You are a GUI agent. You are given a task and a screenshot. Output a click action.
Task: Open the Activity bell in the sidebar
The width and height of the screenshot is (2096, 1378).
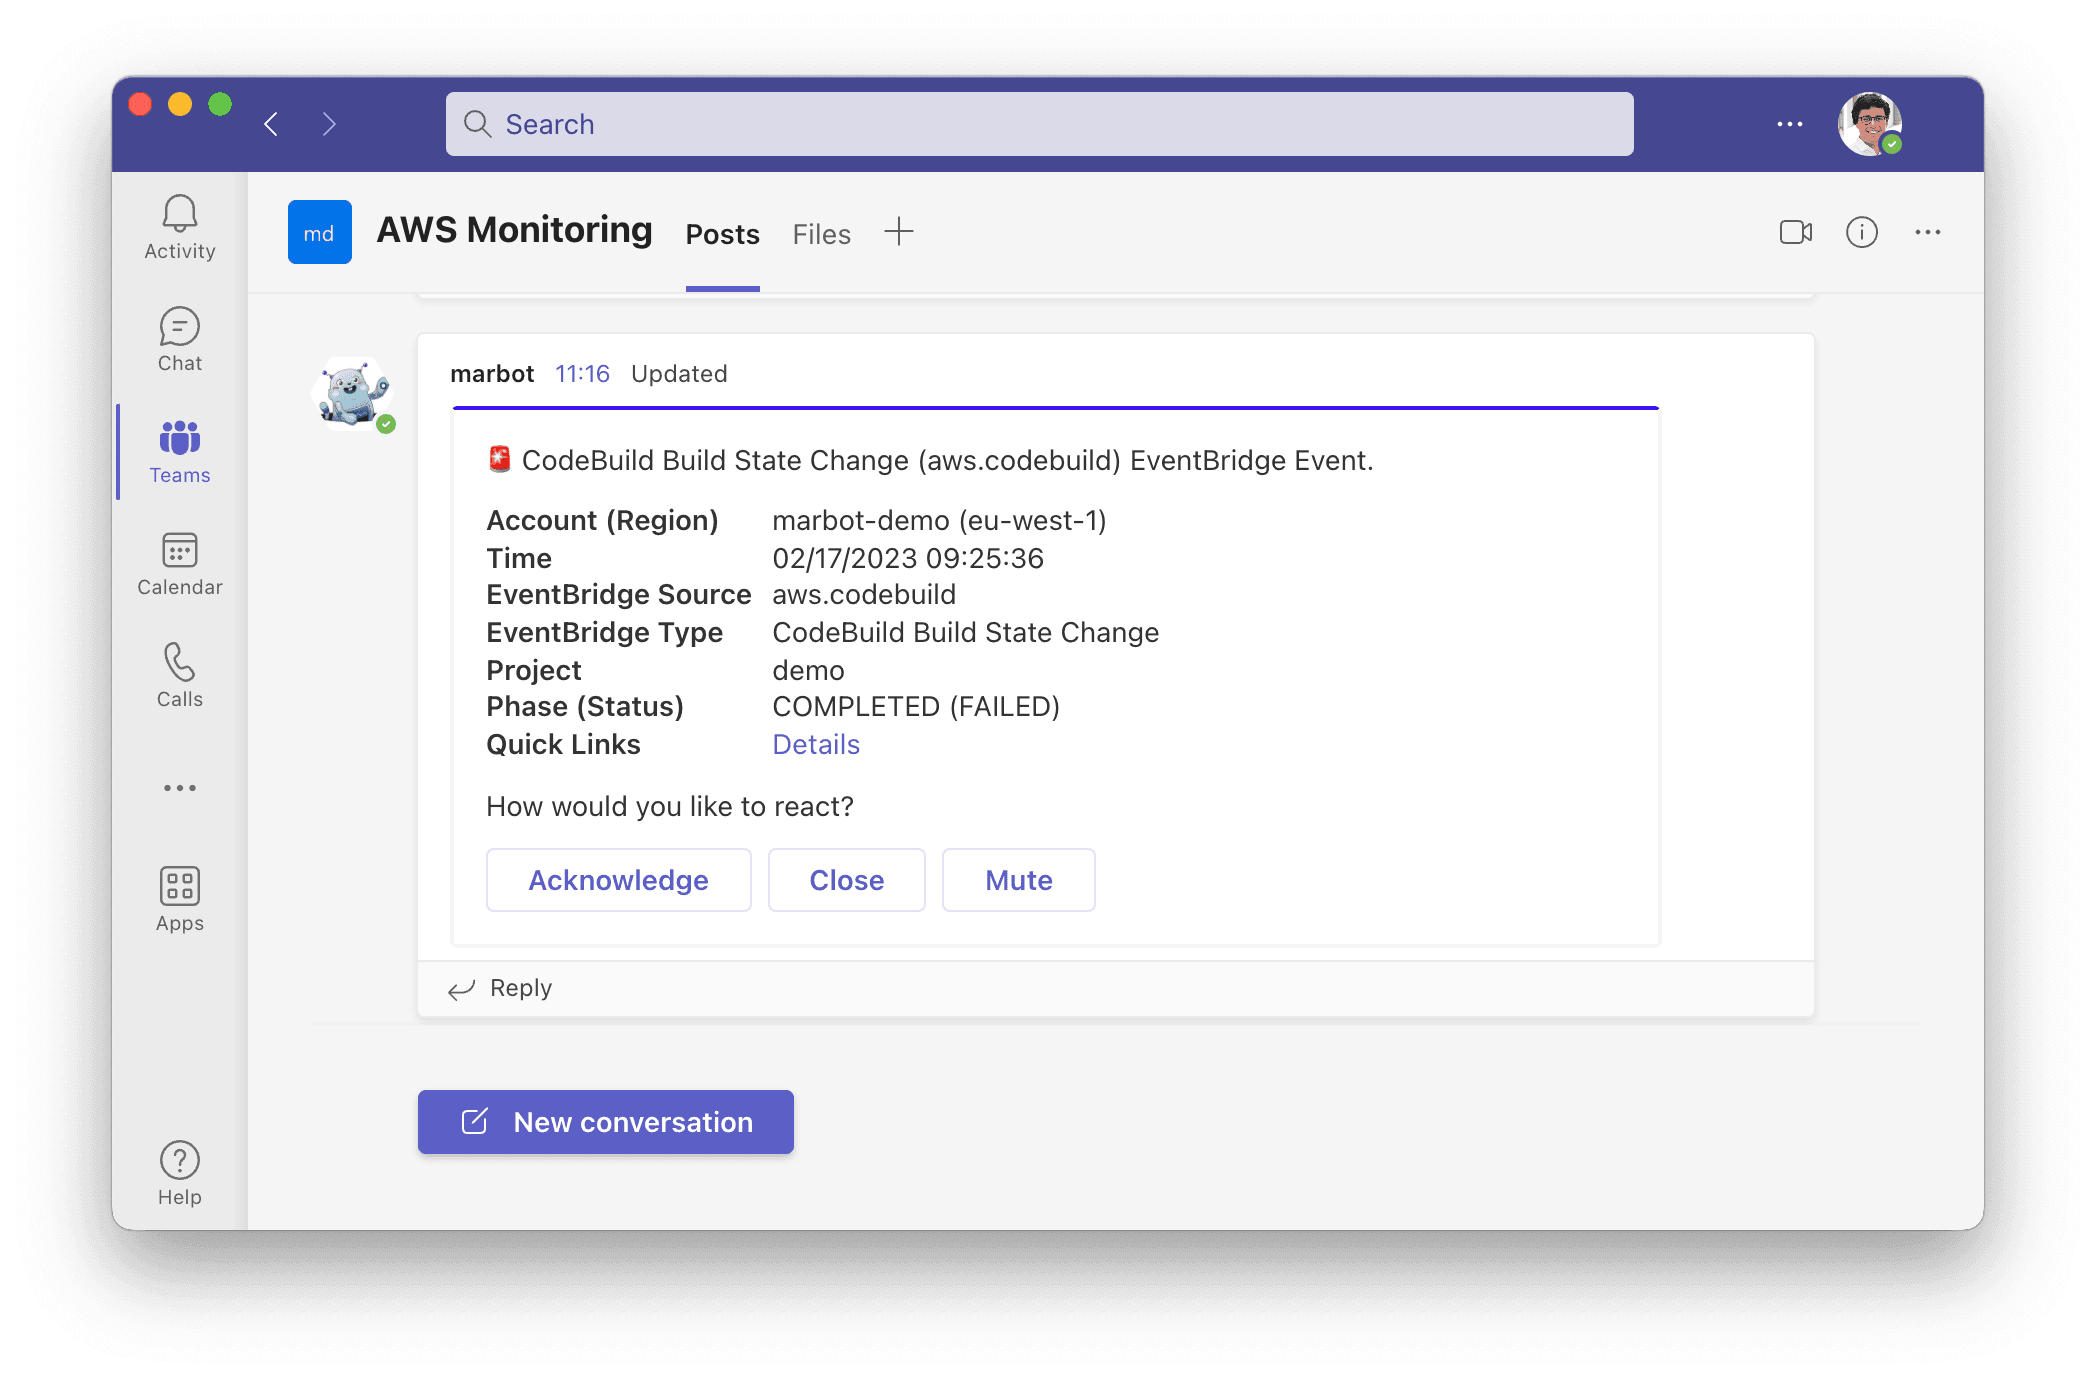180,227
